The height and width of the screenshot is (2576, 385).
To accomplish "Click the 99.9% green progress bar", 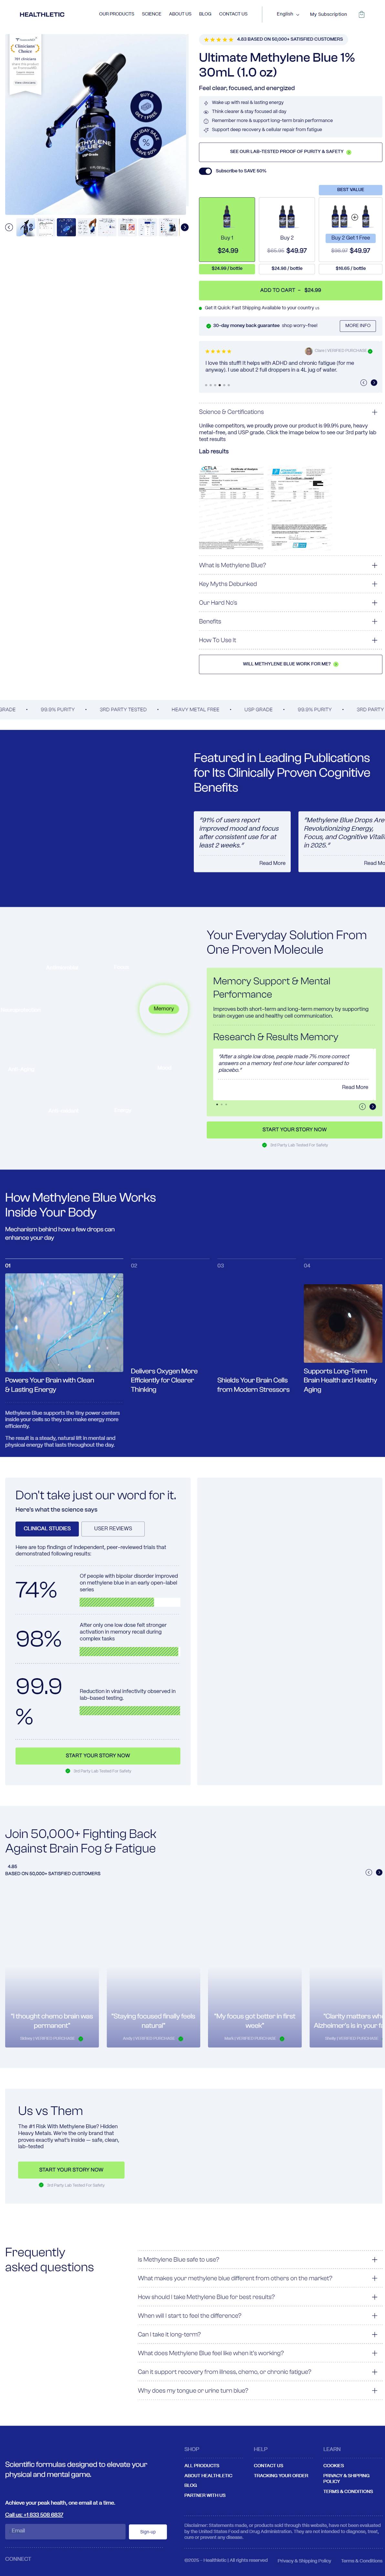I will [x=130, y=1711].
